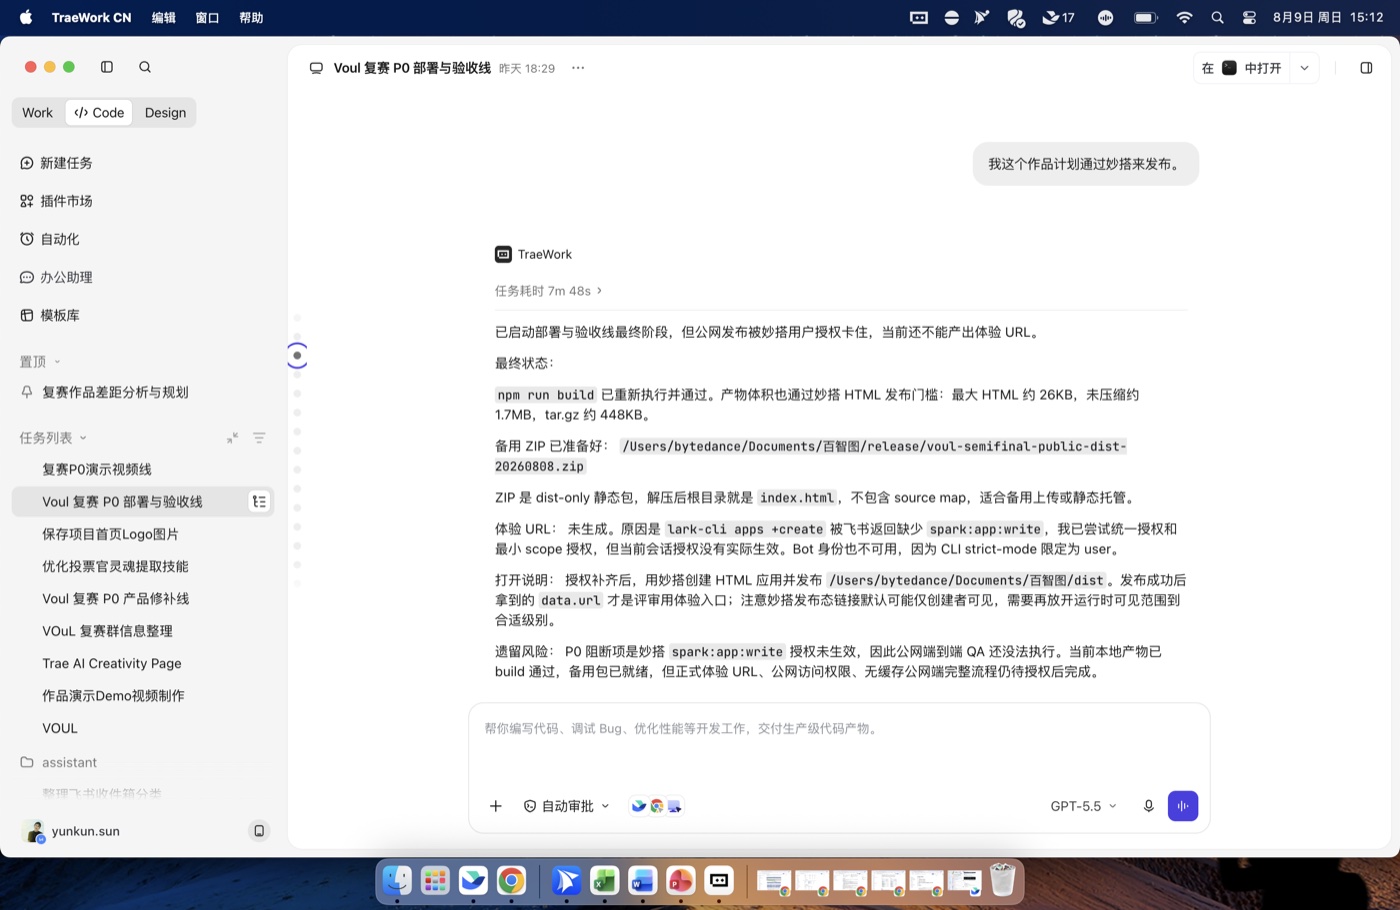The width and height of the screenshot is (1400, 910).
Task: Click the active blue circular progress marker
Action: click(297, 355)
